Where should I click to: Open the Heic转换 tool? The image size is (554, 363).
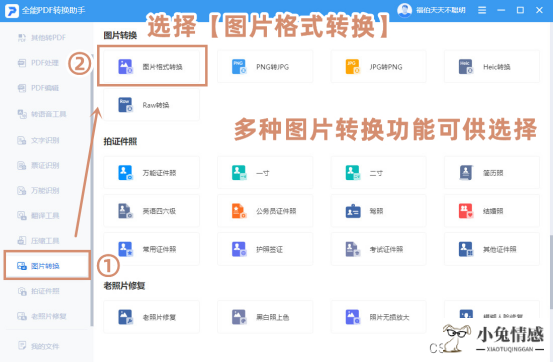[x=492, y=66]
